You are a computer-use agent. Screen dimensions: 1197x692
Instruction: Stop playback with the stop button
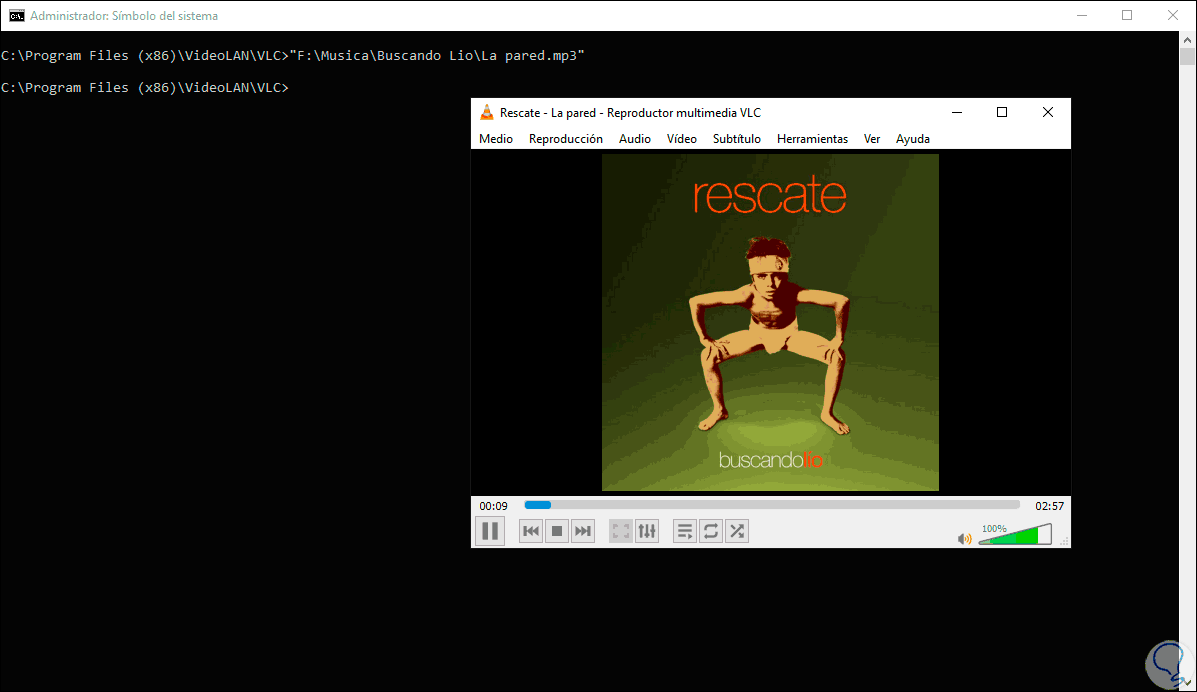(557, 531)
